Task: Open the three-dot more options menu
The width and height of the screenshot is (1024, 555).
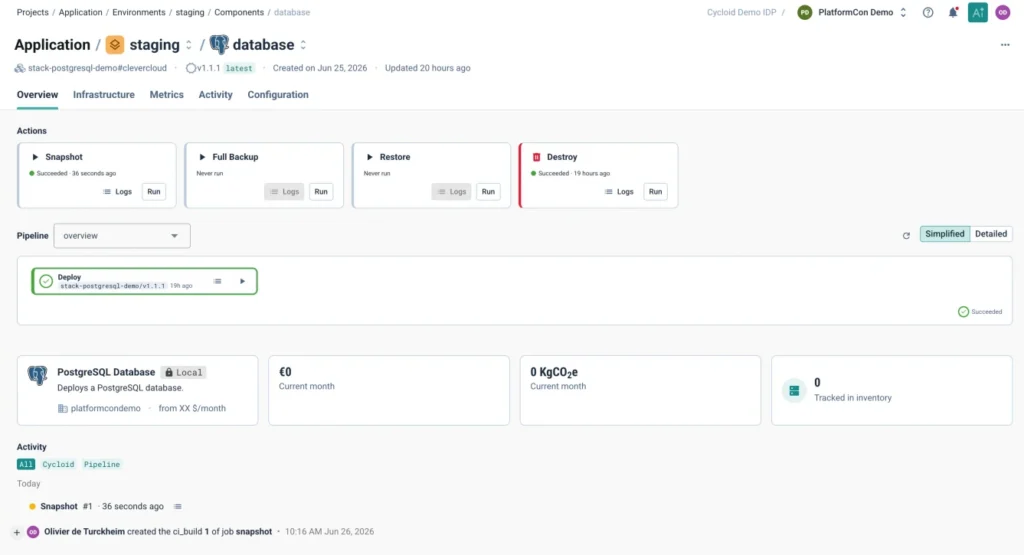Action: [x=1005, y=45]
